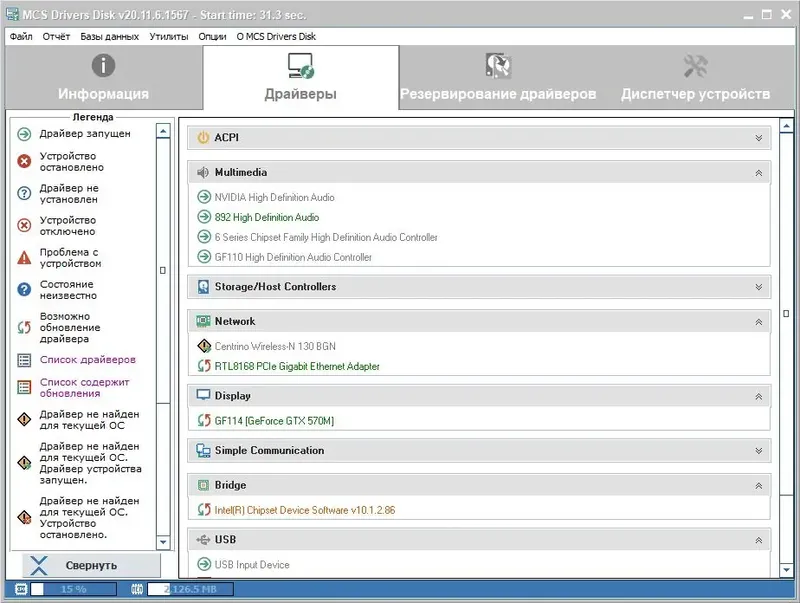Click the 2126.5 MB memory progress bar
800x603 pixels.
pos(190,589)
